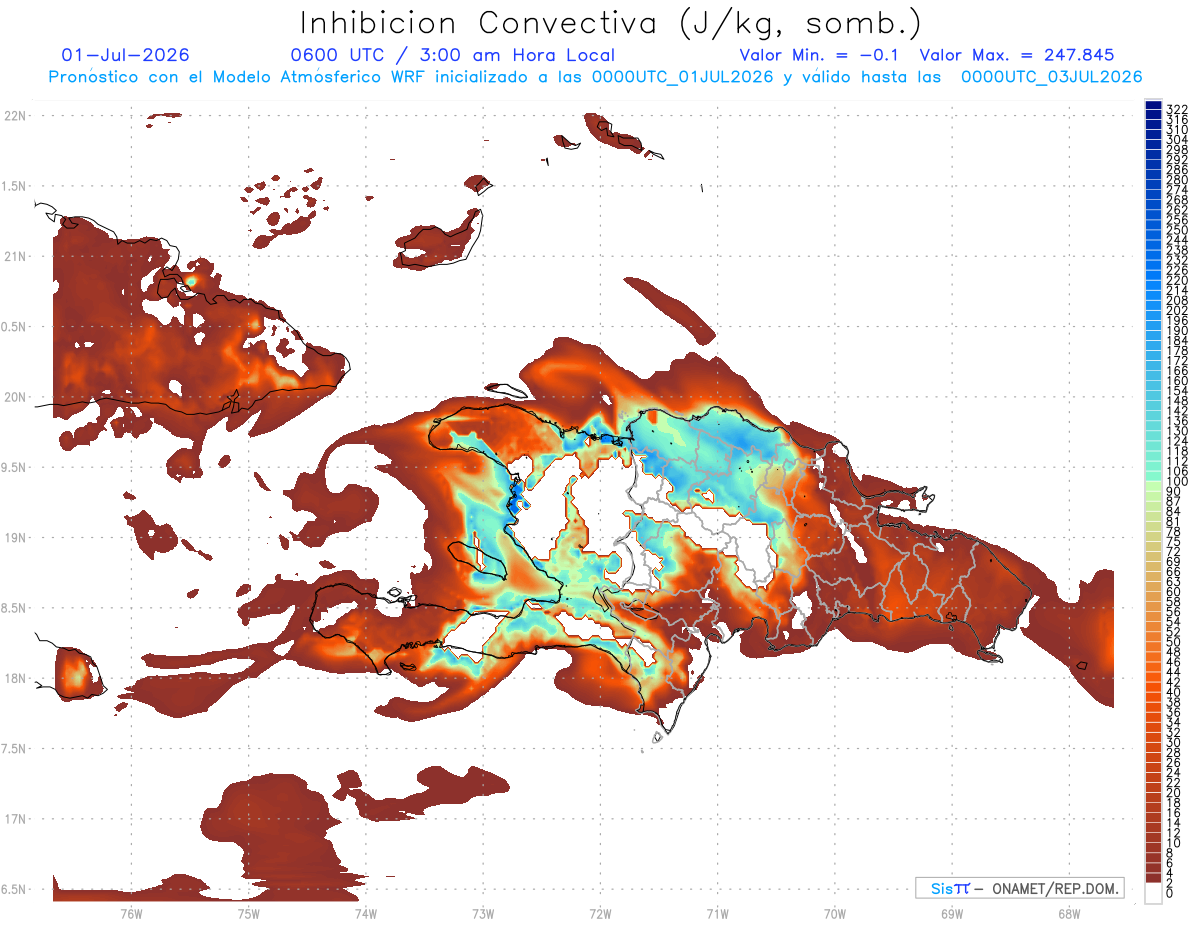Click the white 0 colorbar swatch
The width and height of the screenshot is (1200, 927).
tap(1153, 892)
